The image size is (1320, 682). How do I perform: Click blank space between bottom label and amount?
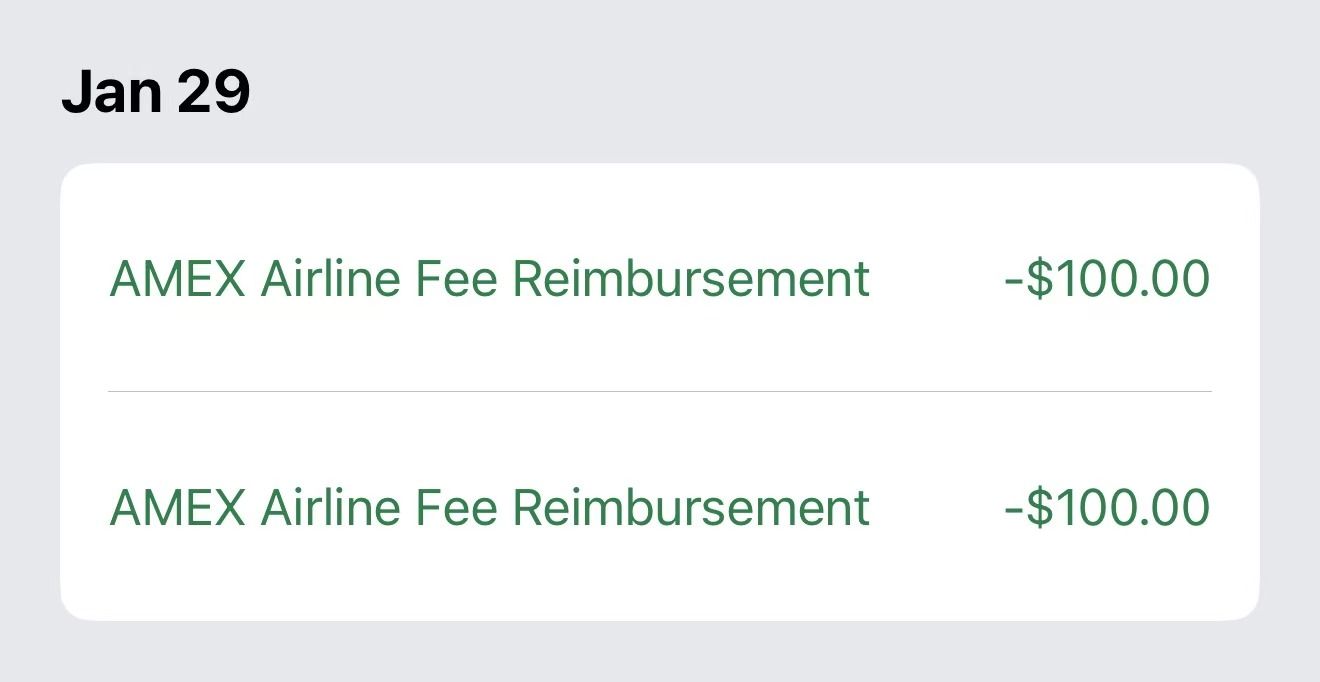[936, 507]
